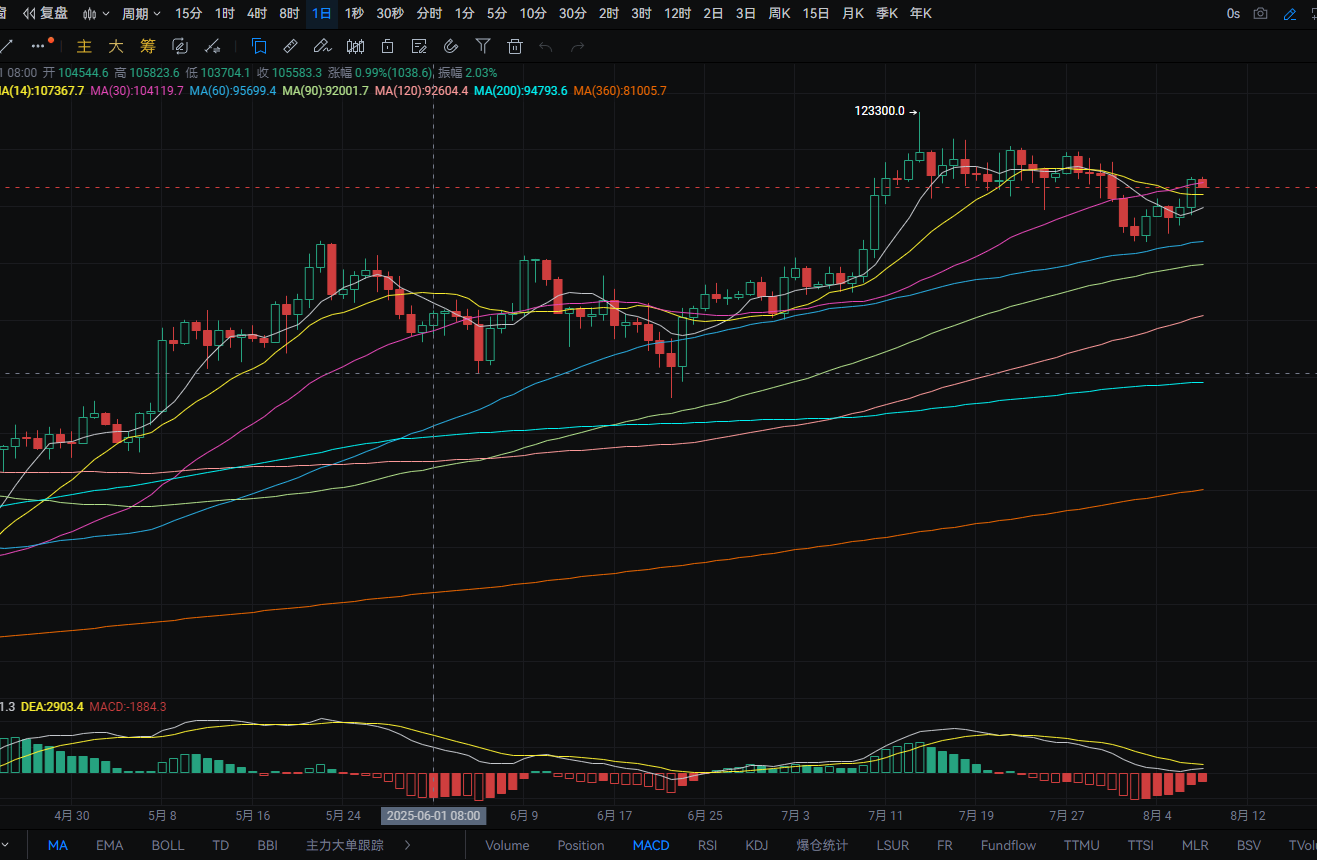Take a chart snapshot with camera icon
This screenshot has width=1317, height=860.
(x=1261, y=14)
